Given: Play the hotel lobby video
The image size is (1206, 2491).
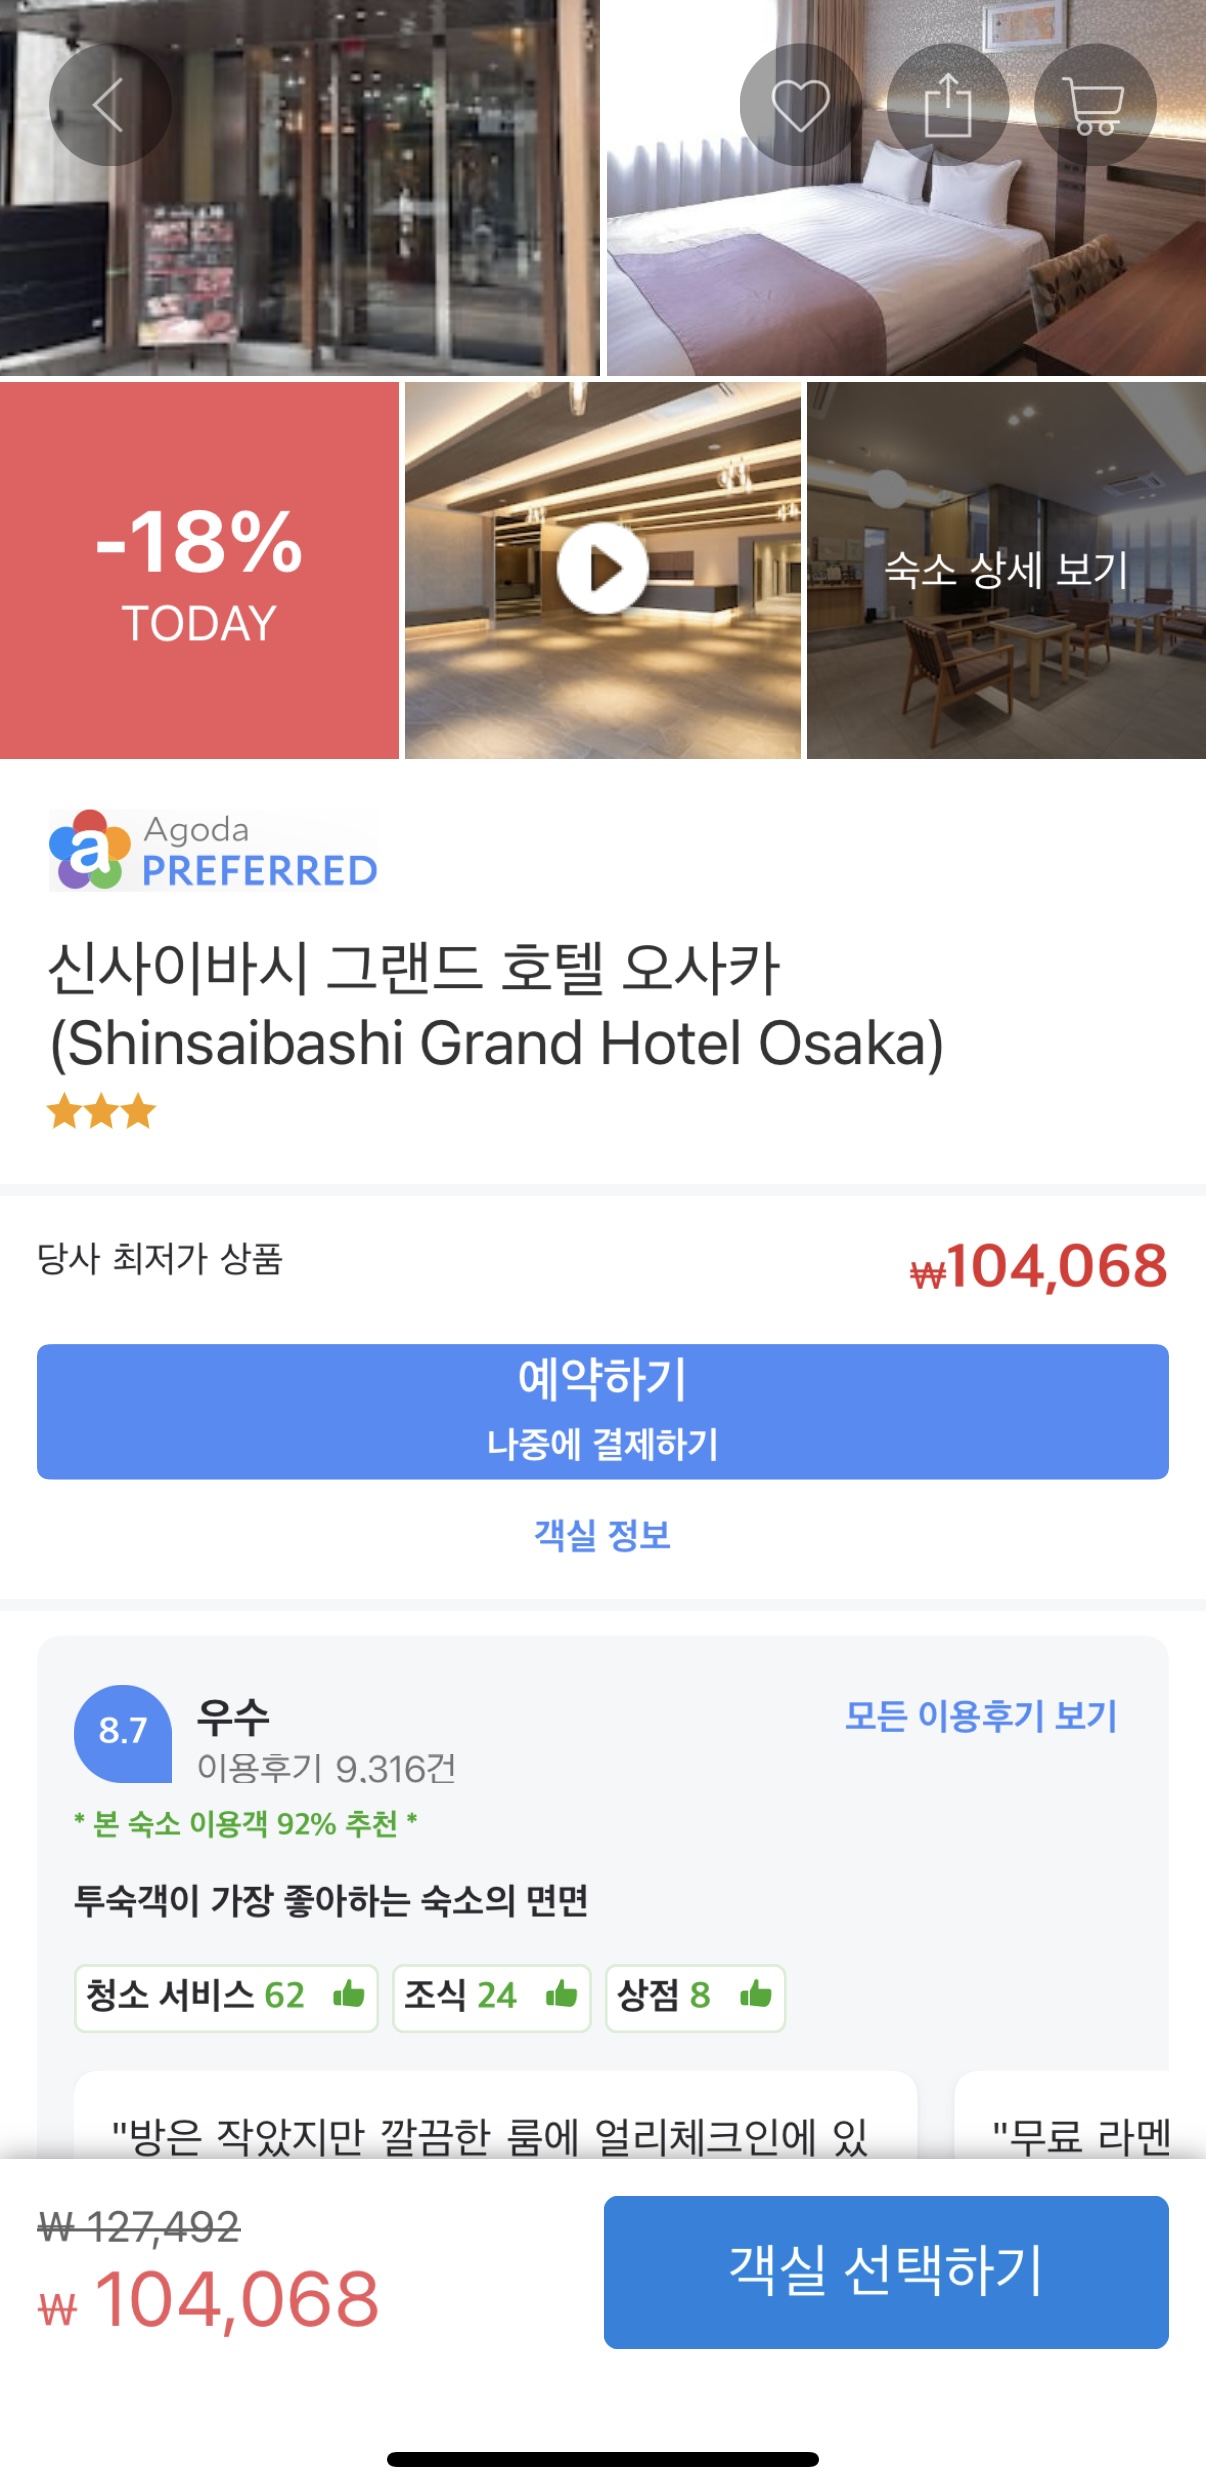Looking at the screenshot, I should (x=602, y=569).
